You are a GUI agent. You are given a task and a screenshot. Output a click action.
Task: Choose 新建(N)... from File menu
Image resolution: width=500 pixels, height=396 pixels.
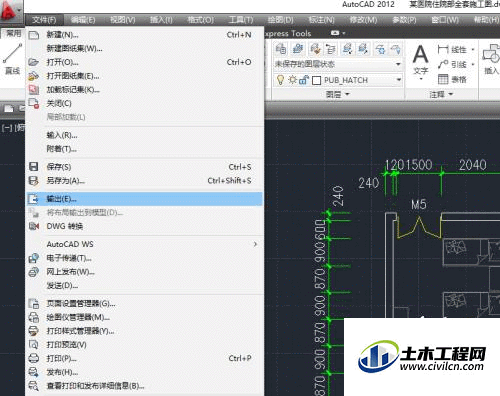coord(144,35)
